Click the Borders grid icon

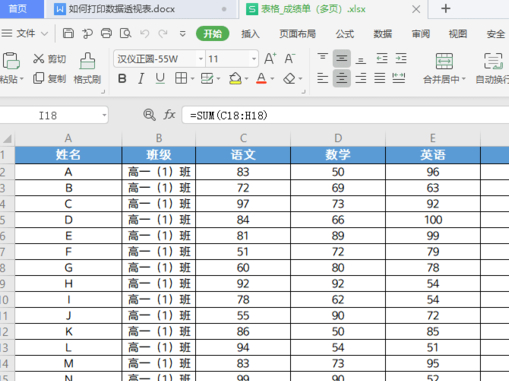coord(181,79)
